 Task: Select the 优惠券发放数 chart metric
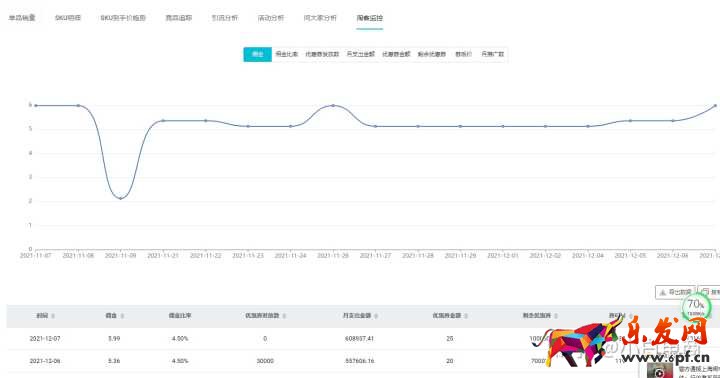coord(322,54)
